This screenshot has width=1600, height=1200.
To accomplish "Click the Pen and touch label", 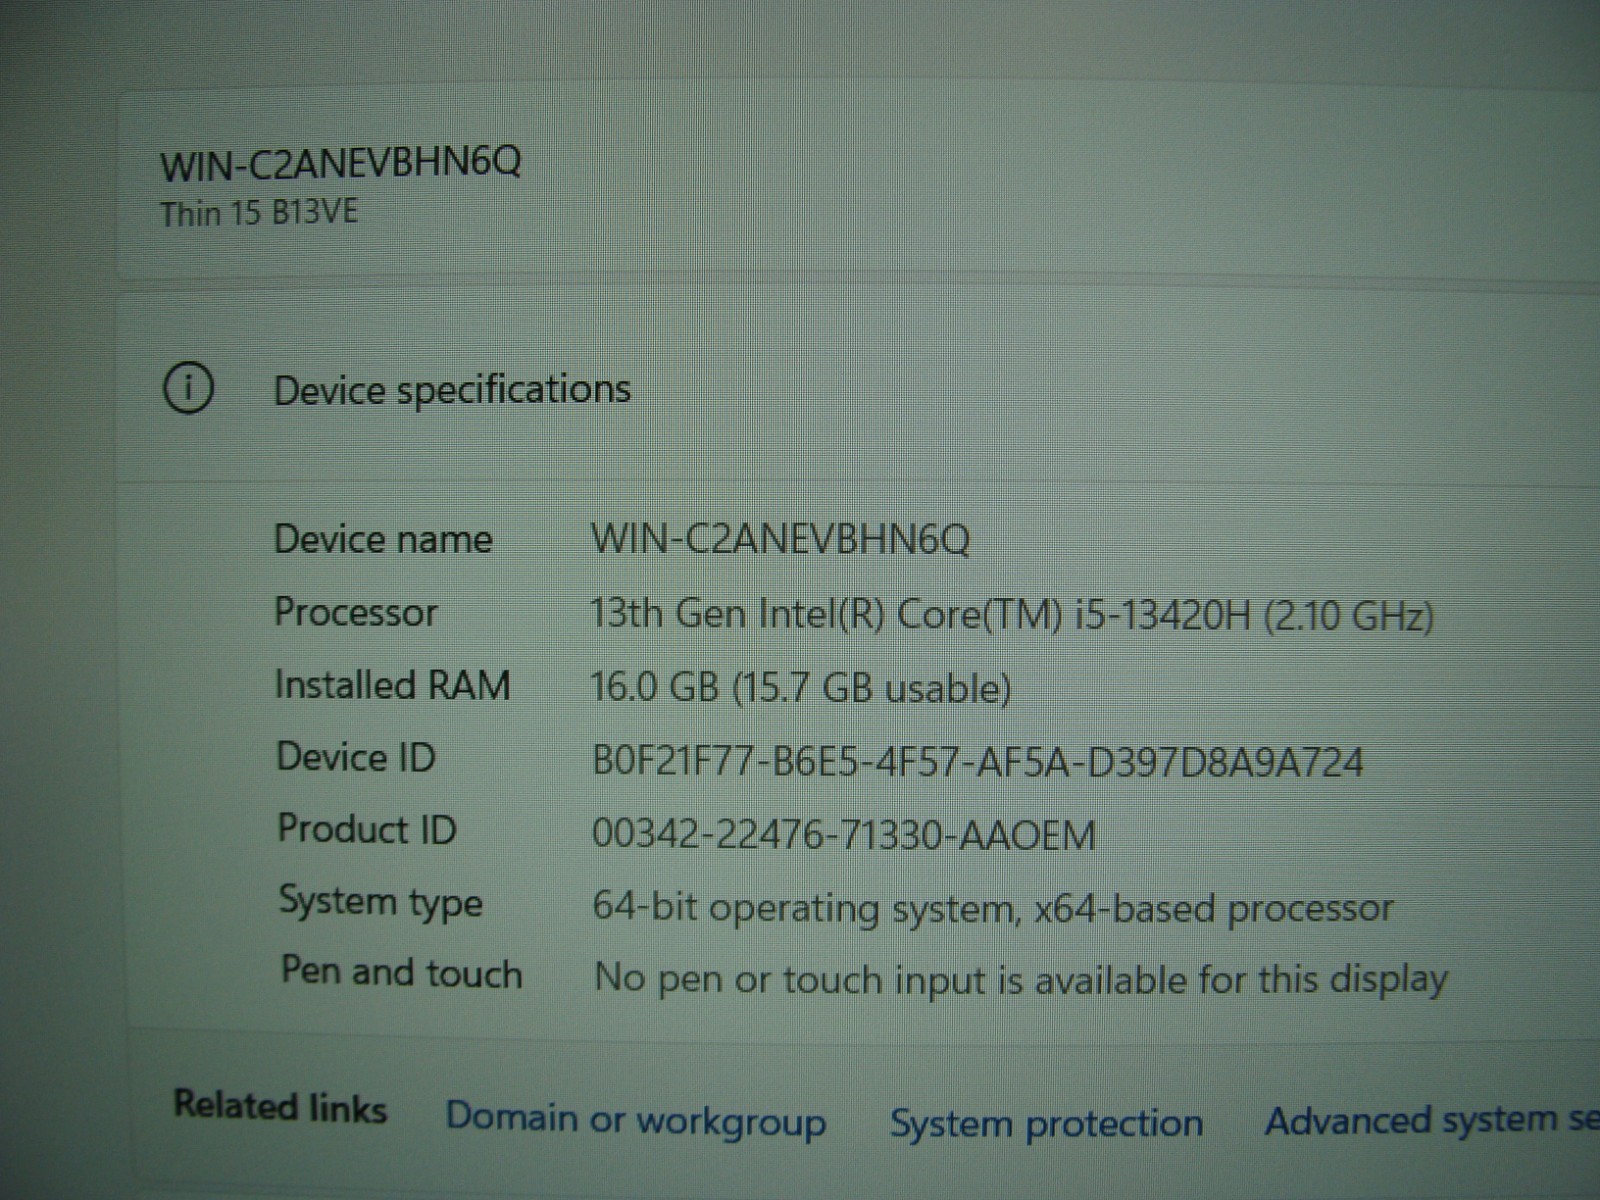I will click(x=401, y=972).
